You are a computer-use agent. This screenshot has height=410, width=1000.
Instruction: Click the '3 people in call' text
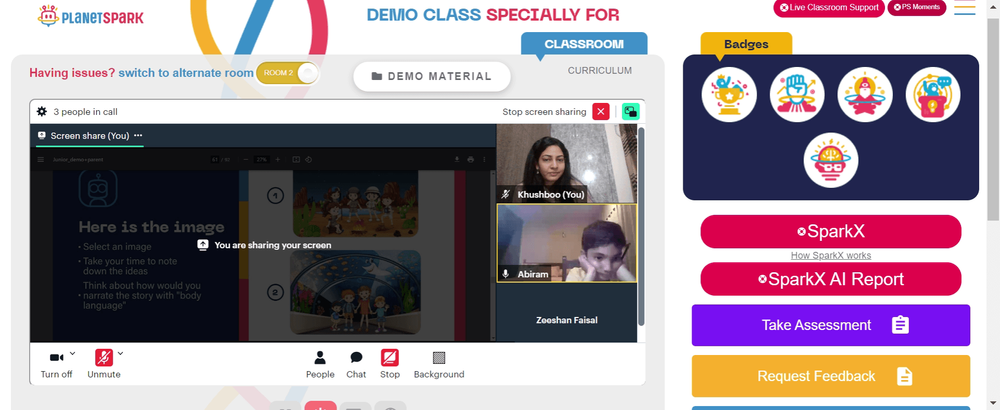85,112
